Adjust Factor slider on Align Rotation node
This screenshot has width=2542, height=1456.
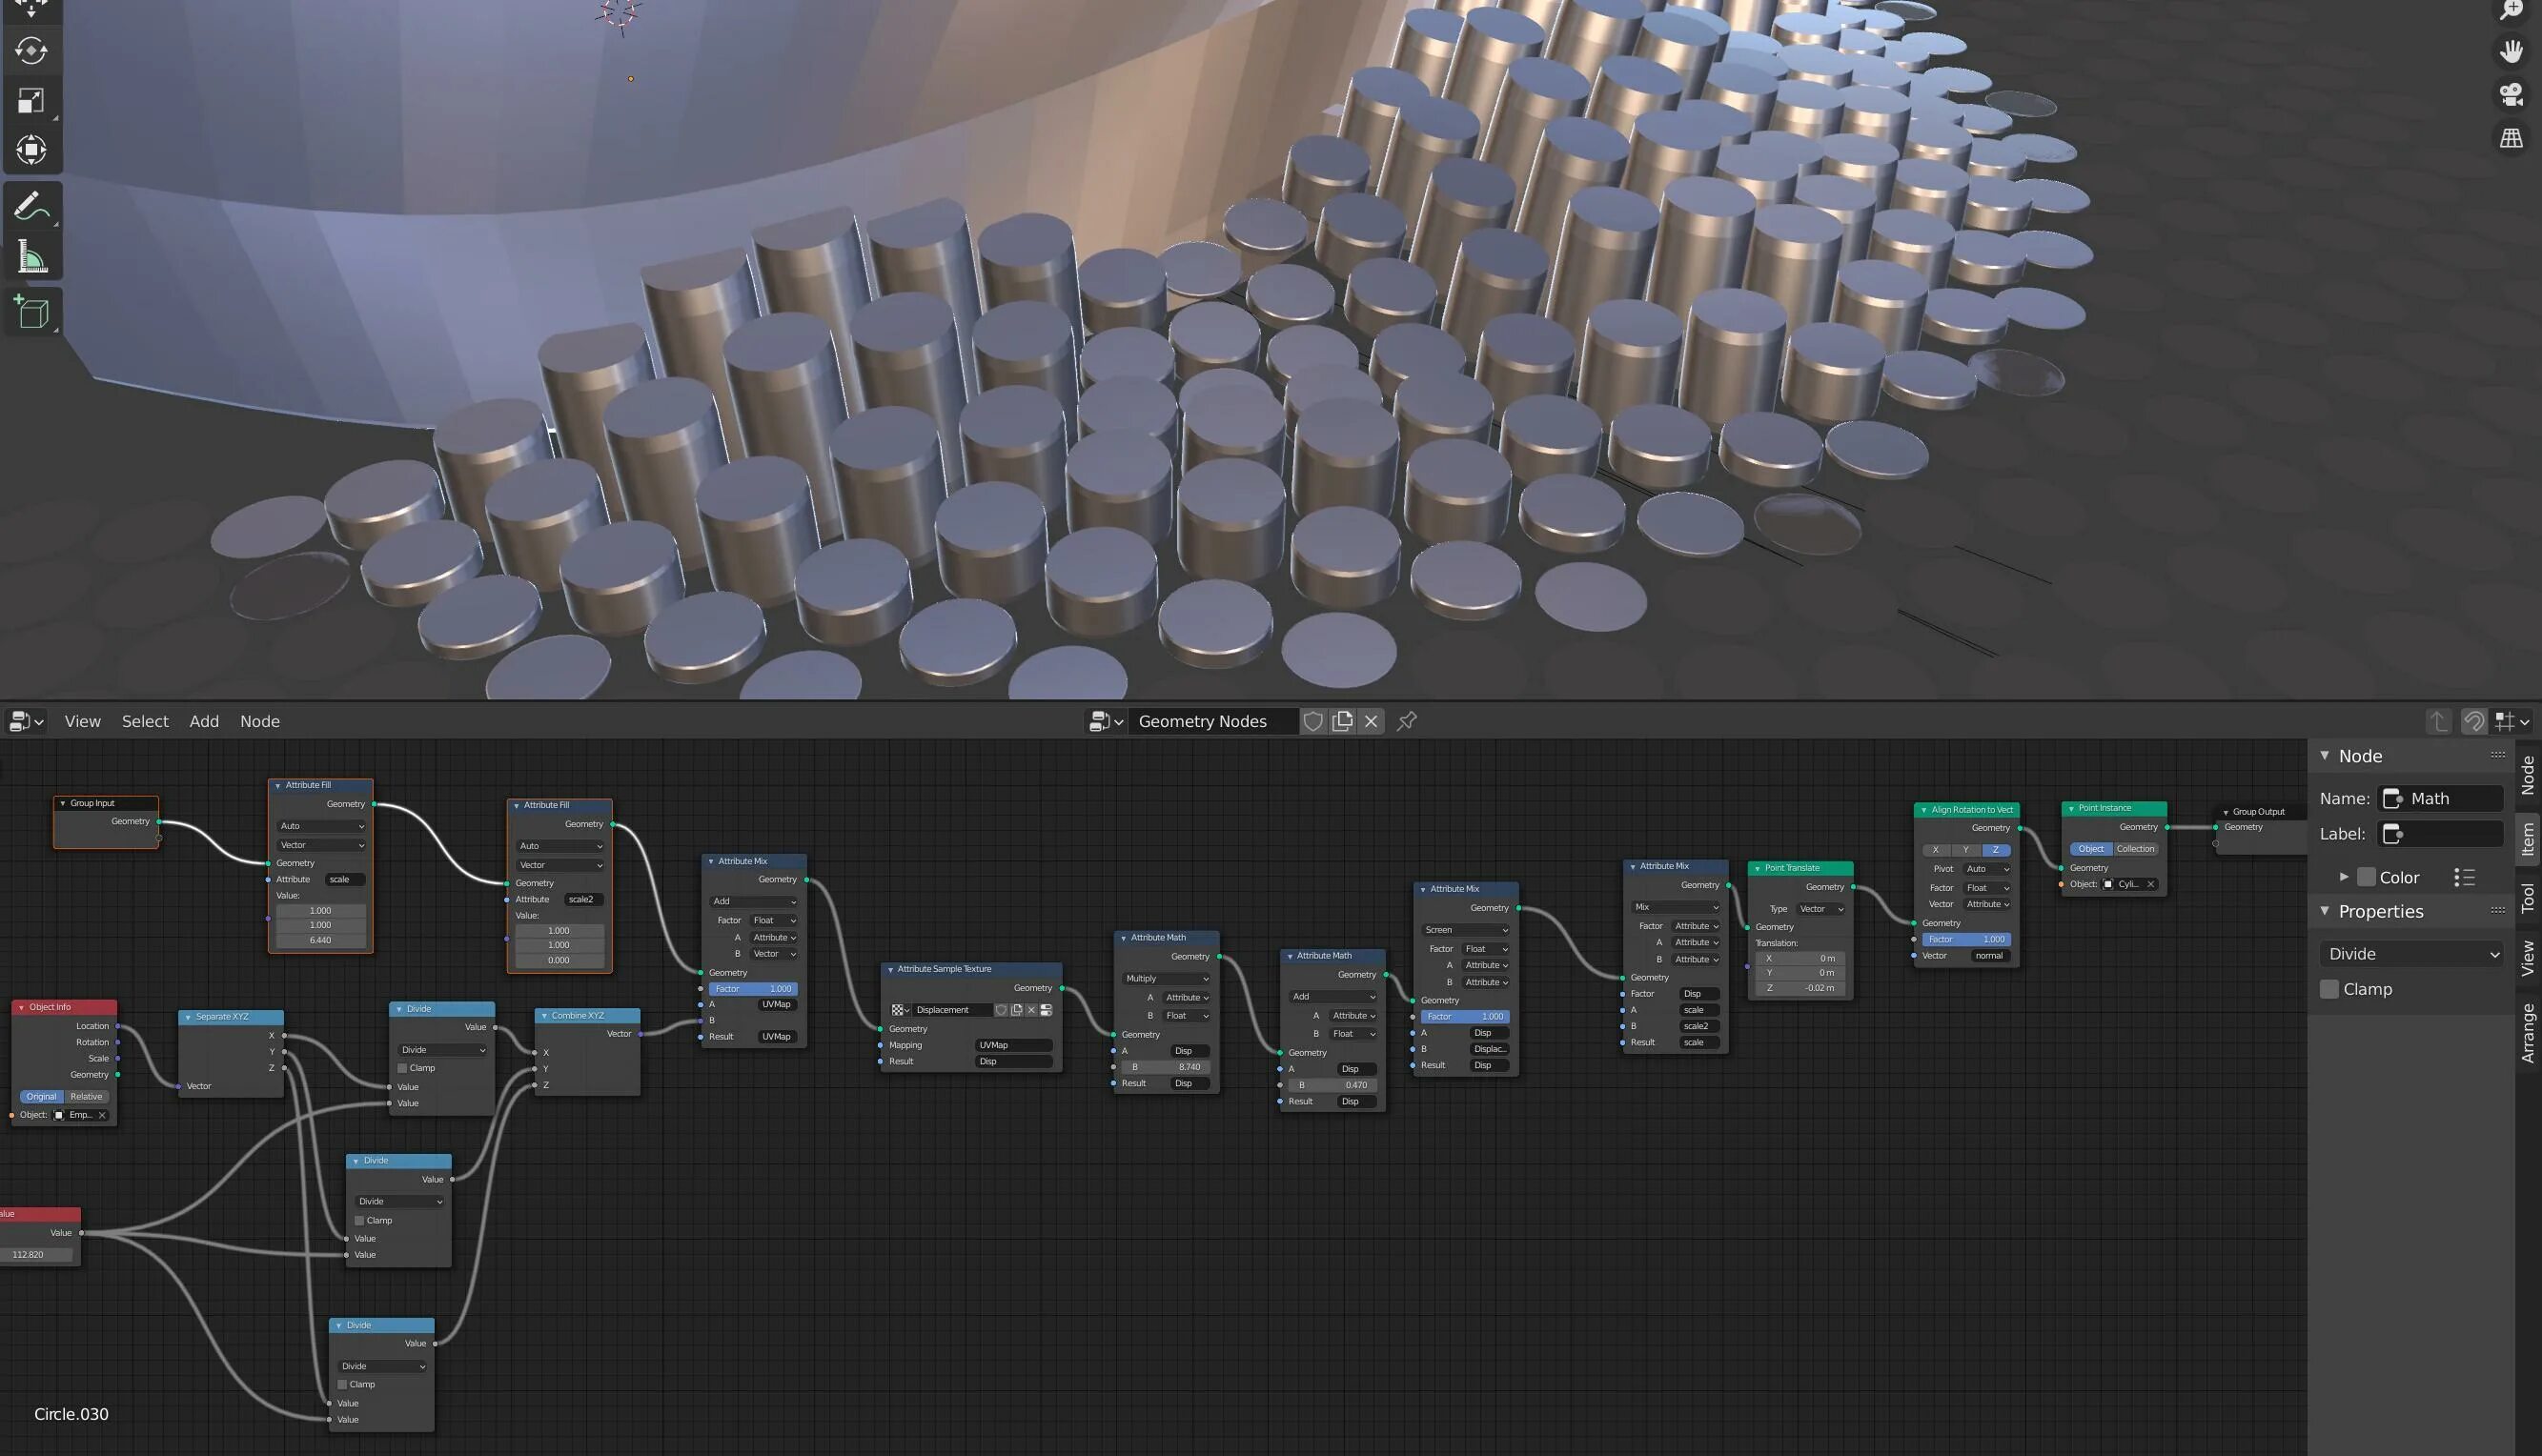[1966, 939]
